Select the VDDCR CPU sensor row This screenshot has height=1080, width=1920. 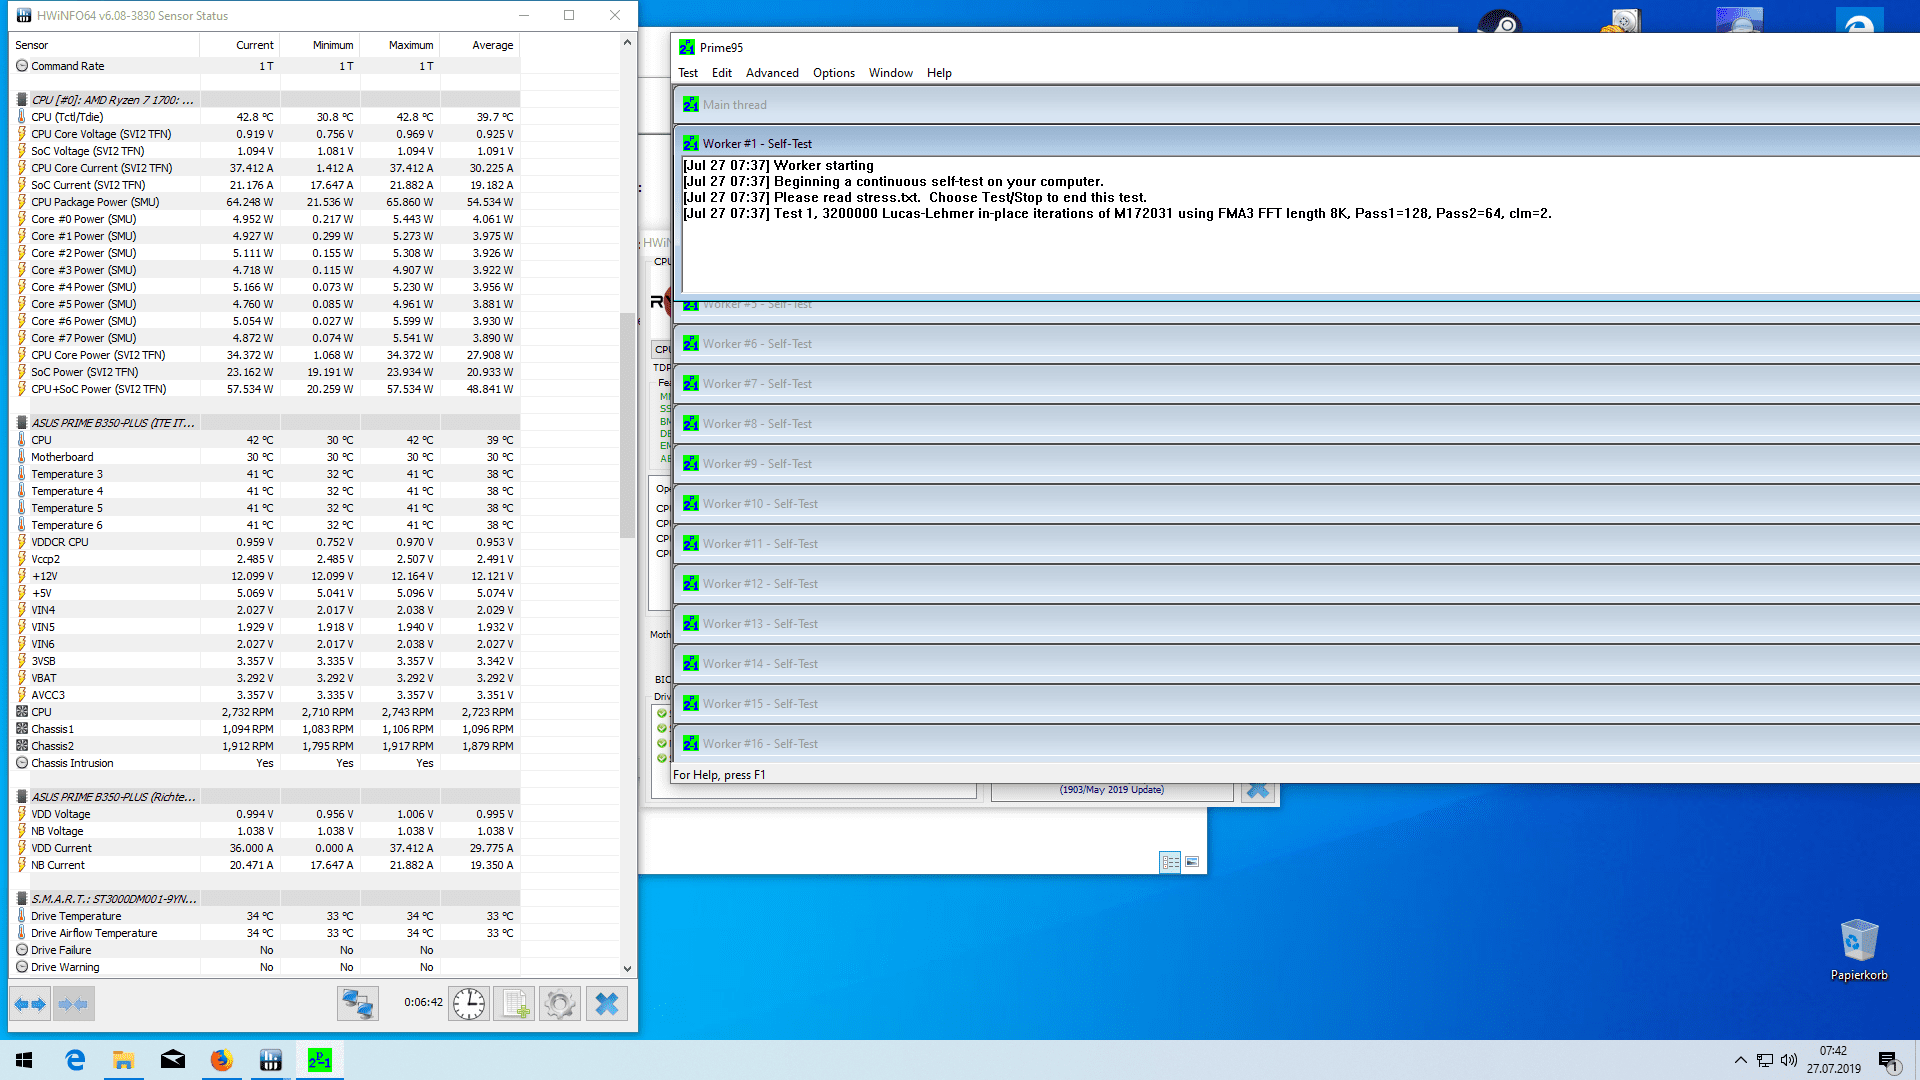pyautogui.click(x=265, y=542)
